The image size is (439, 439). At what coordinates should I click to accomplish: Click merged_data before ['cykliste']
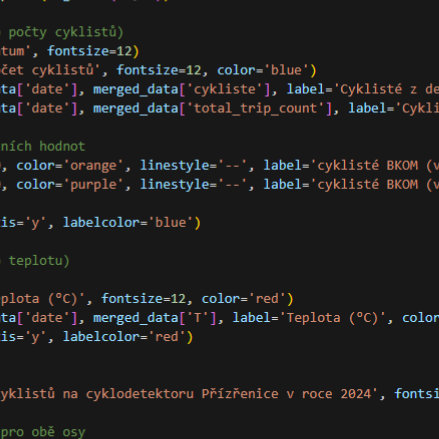click(136, 89)
